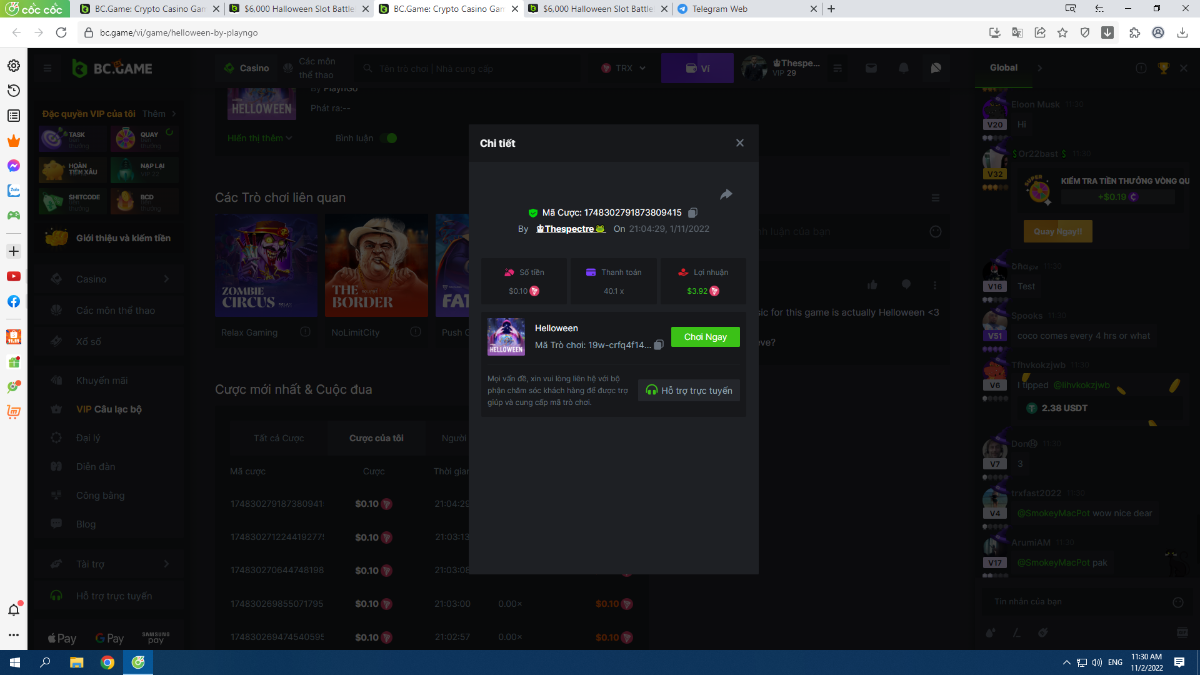This screenshot has height=675, width=1200.
Task: Click the green Chơi Ngay button
Action: click(705, 337)
